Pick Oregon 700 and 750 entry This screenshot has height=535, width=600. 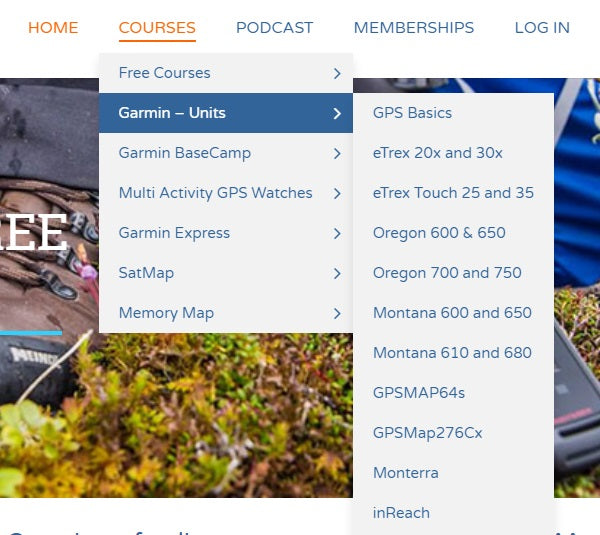point(447,273)
